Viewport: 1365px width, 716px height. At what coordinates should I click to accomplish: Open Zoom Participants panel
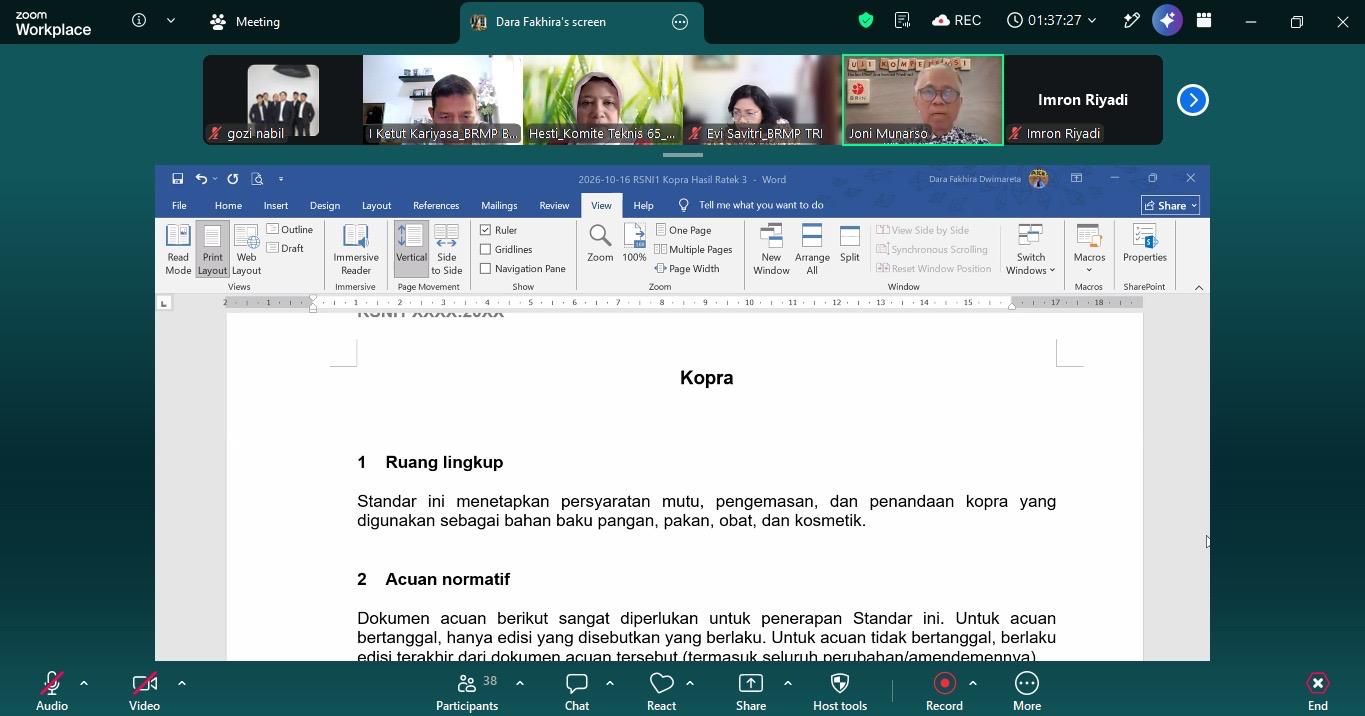pos(467,691)
